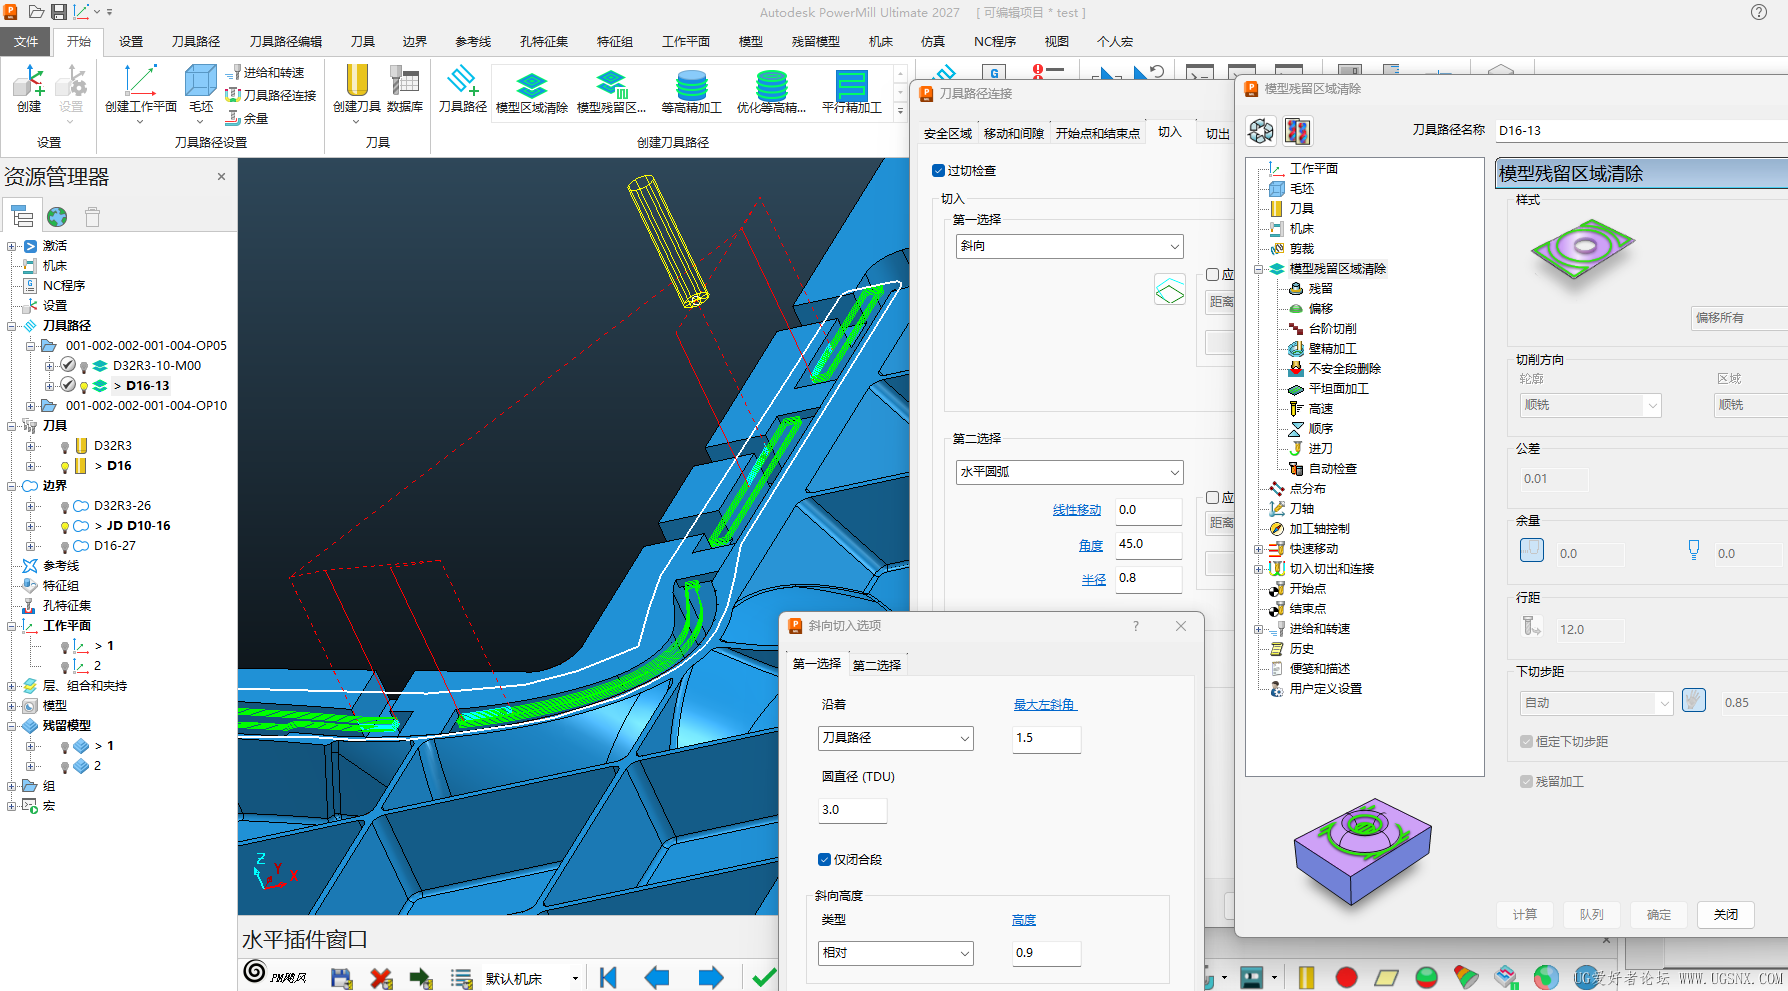Click the Queue (队列) button
The height and width of the screenshot is (991, 1788).
1592,915
